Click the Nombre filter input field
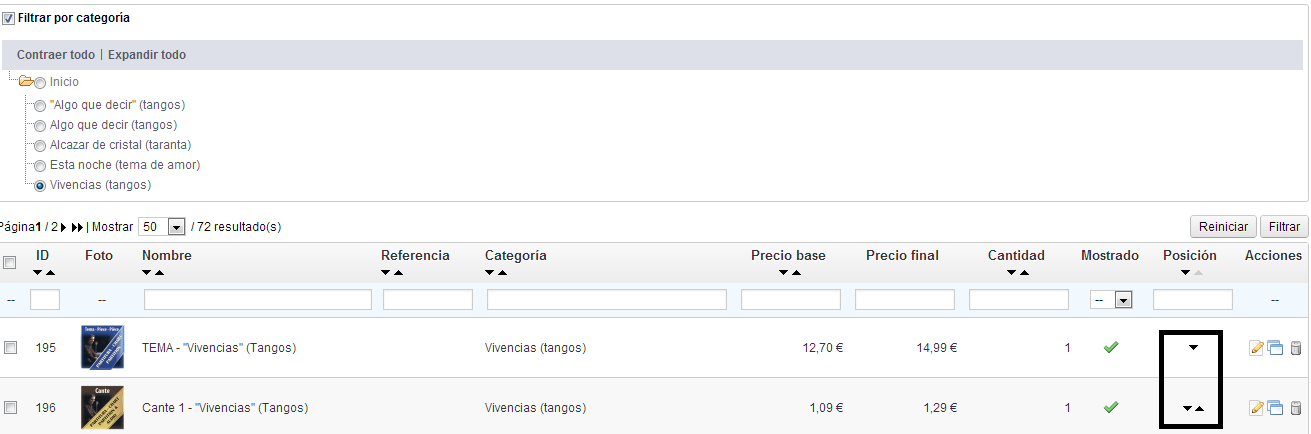Image resolution: width=1311 pixels, height=434 pixels. click(x=258, y=300)
